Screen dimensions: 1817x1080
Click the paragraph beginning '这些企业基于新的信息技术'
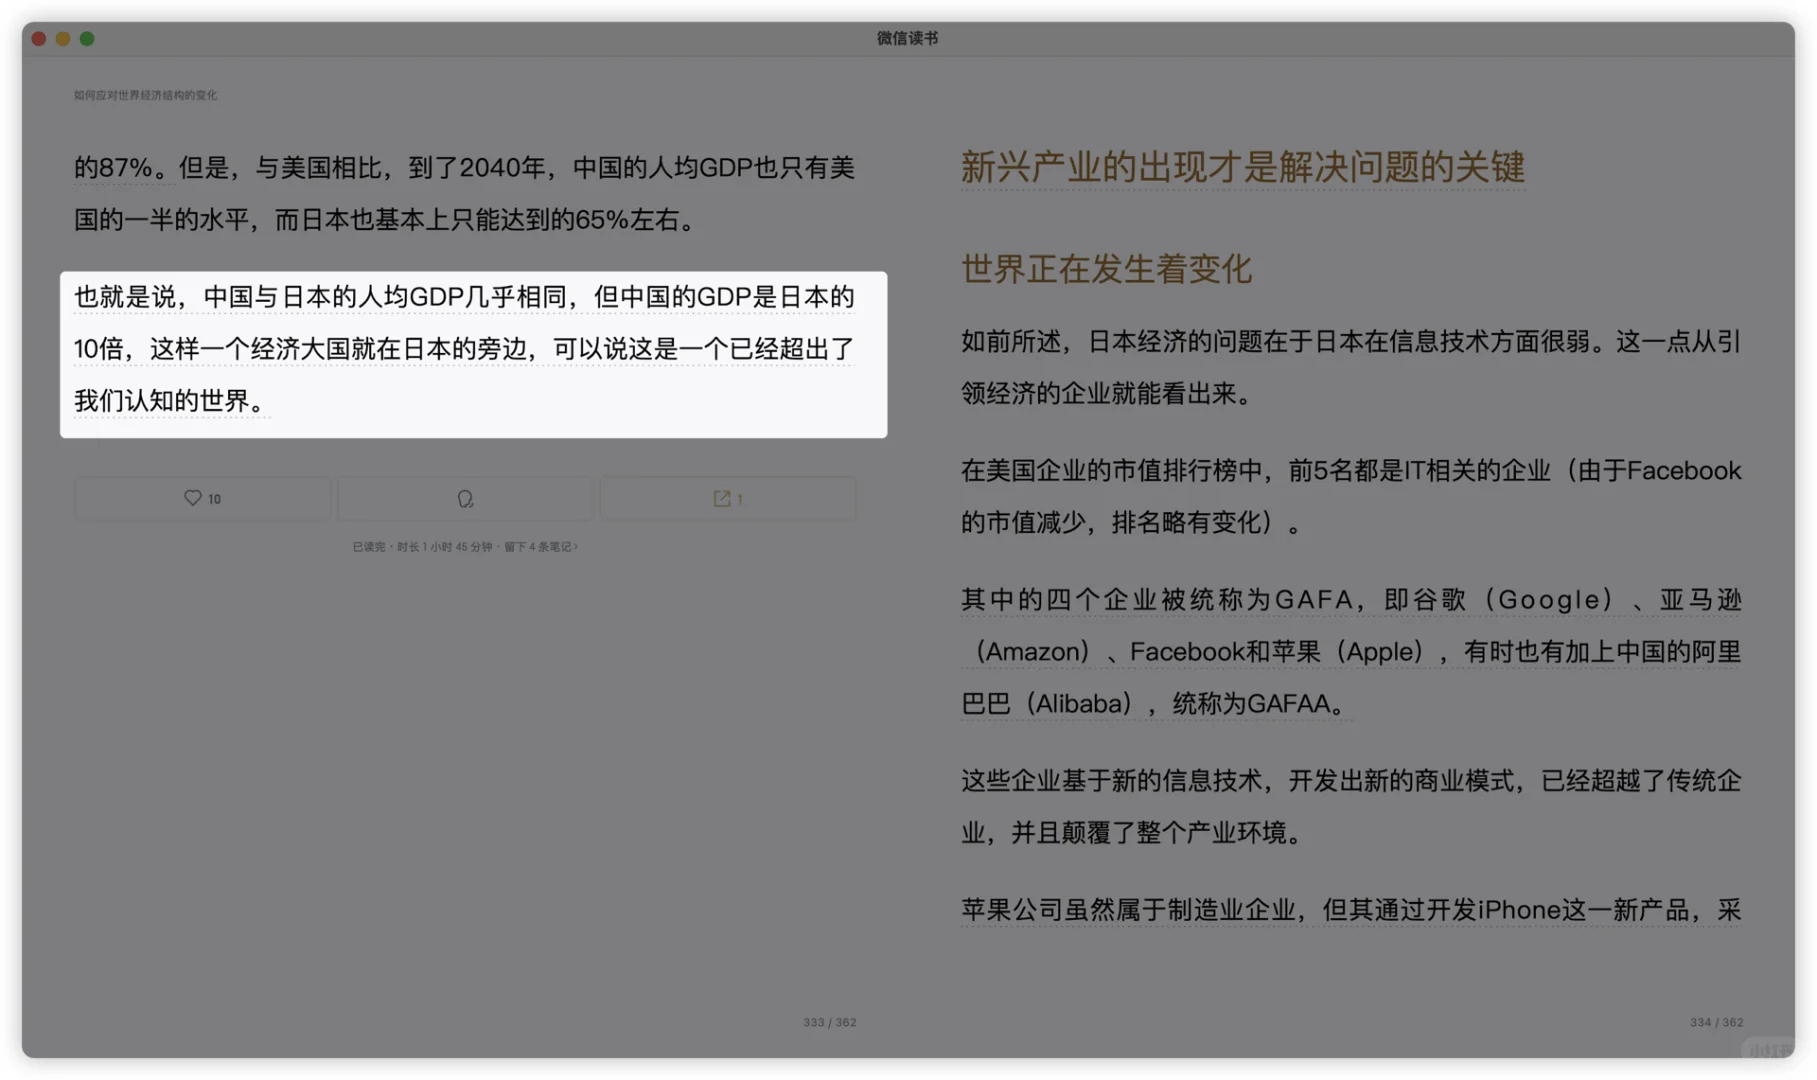coord(1351,806)
